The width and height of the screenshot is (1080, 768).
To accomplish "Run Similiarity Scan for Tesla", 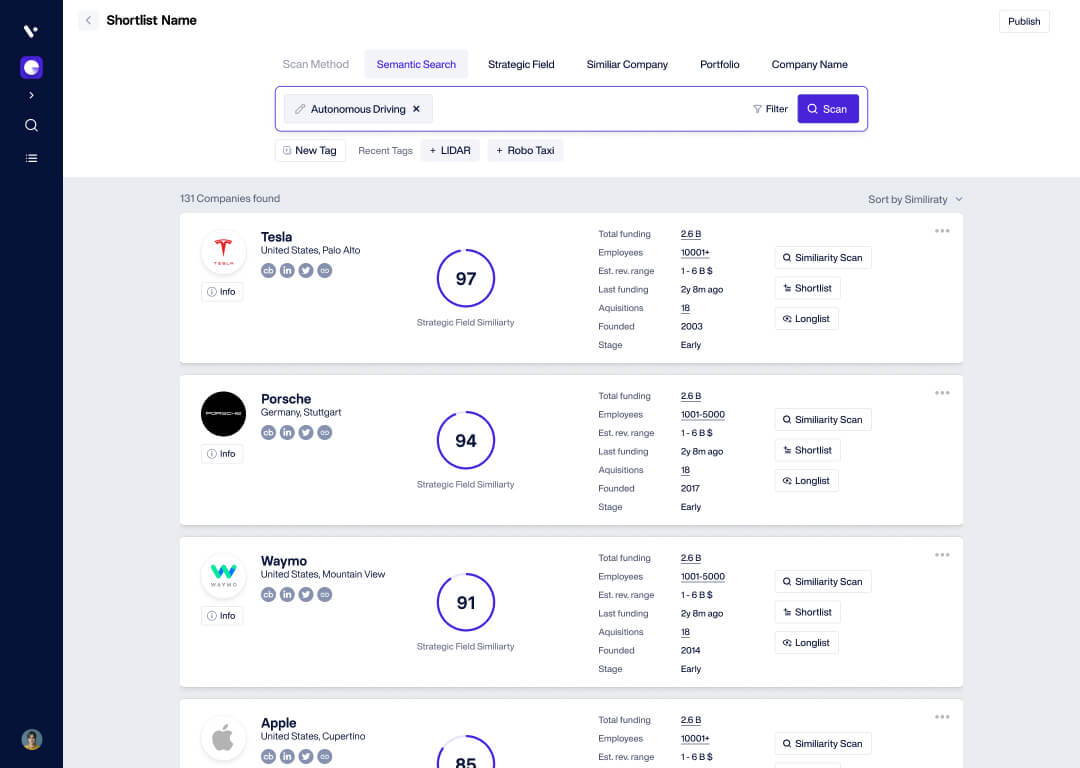I will (822, 258).
